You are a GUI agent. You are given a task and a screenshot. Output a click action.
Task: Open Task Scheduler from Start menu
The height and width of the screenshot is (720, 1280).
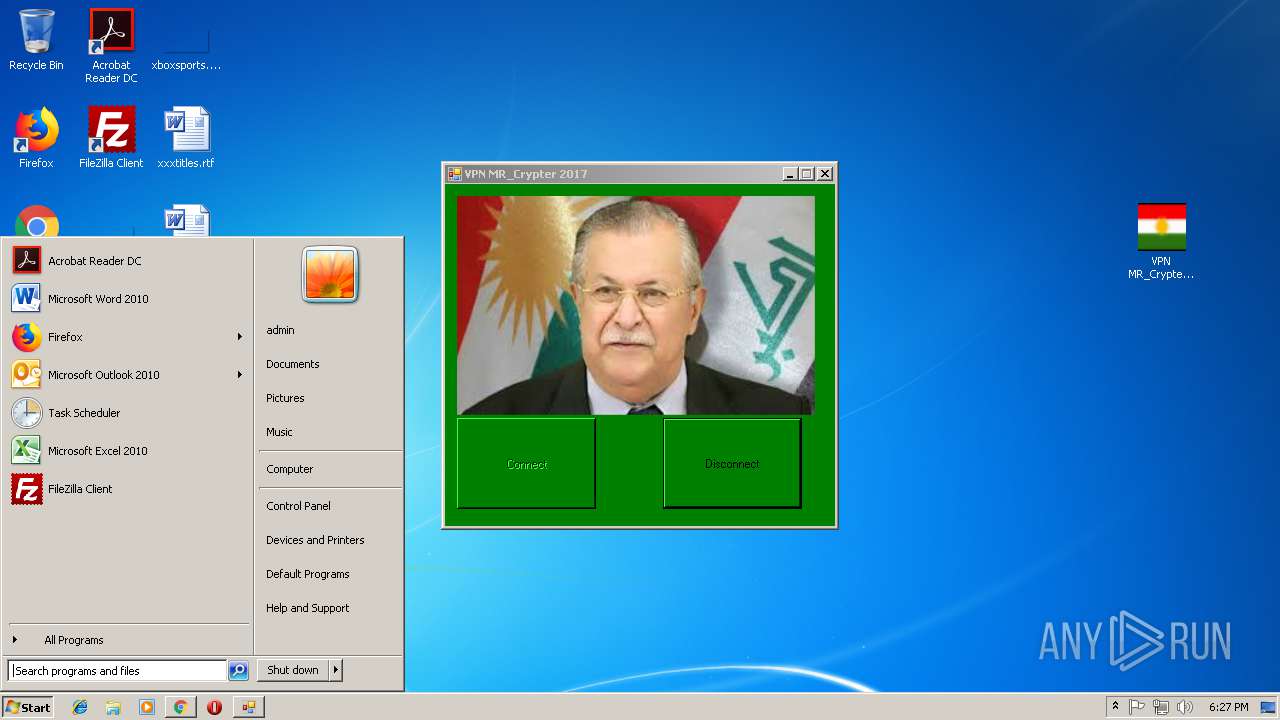click(x=128, y=413)
